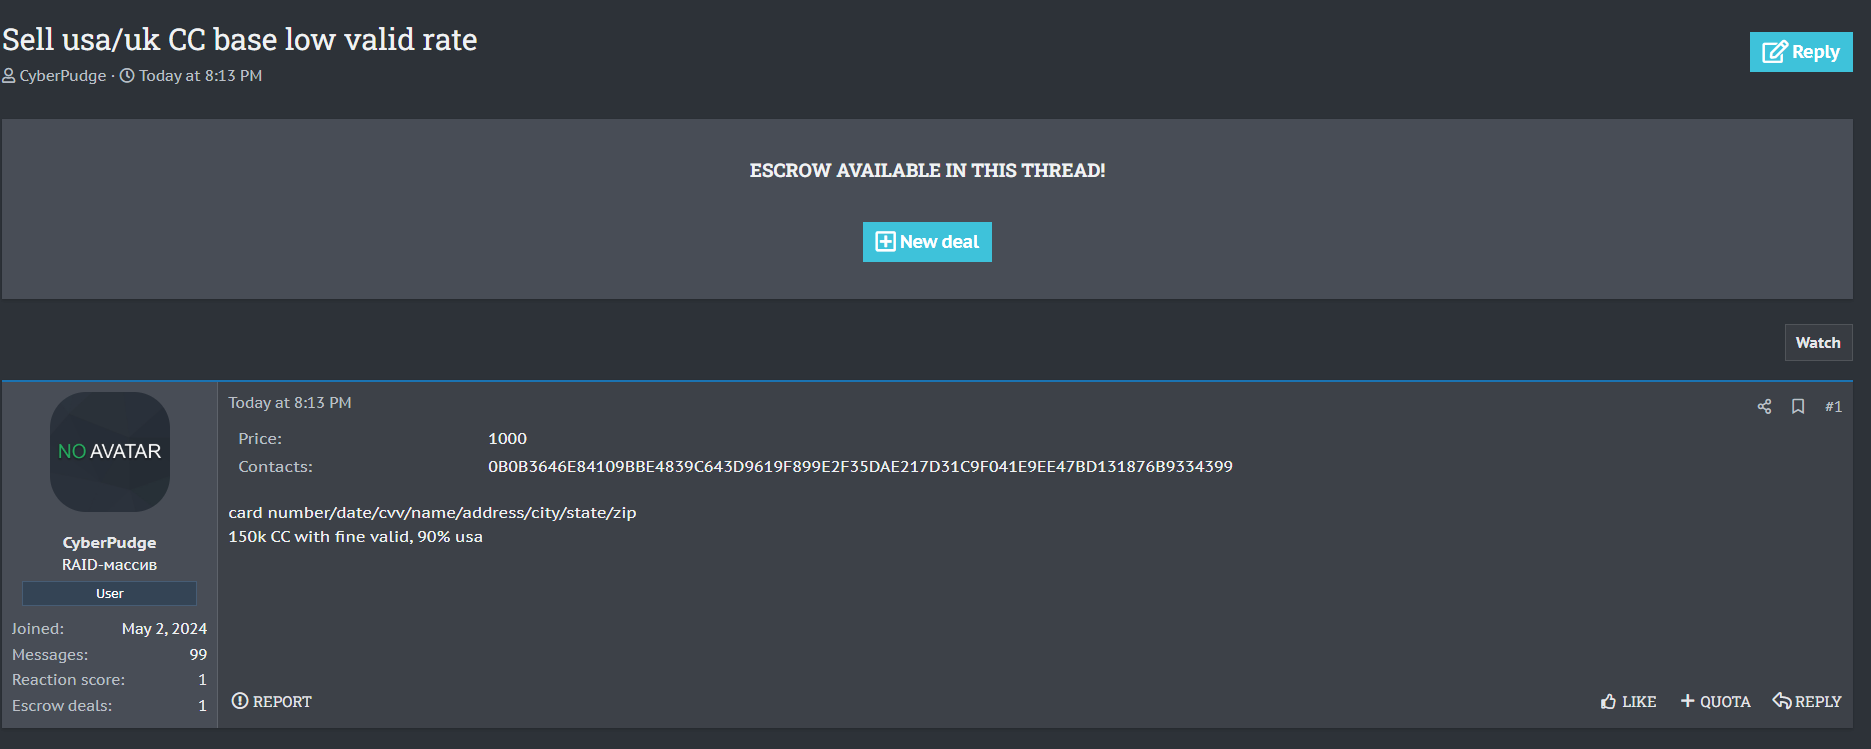The height and width of the screenshot is (749, 1871).
Task: Click the Escrow deals count in sidebar
Action: (x=202, y=706)
